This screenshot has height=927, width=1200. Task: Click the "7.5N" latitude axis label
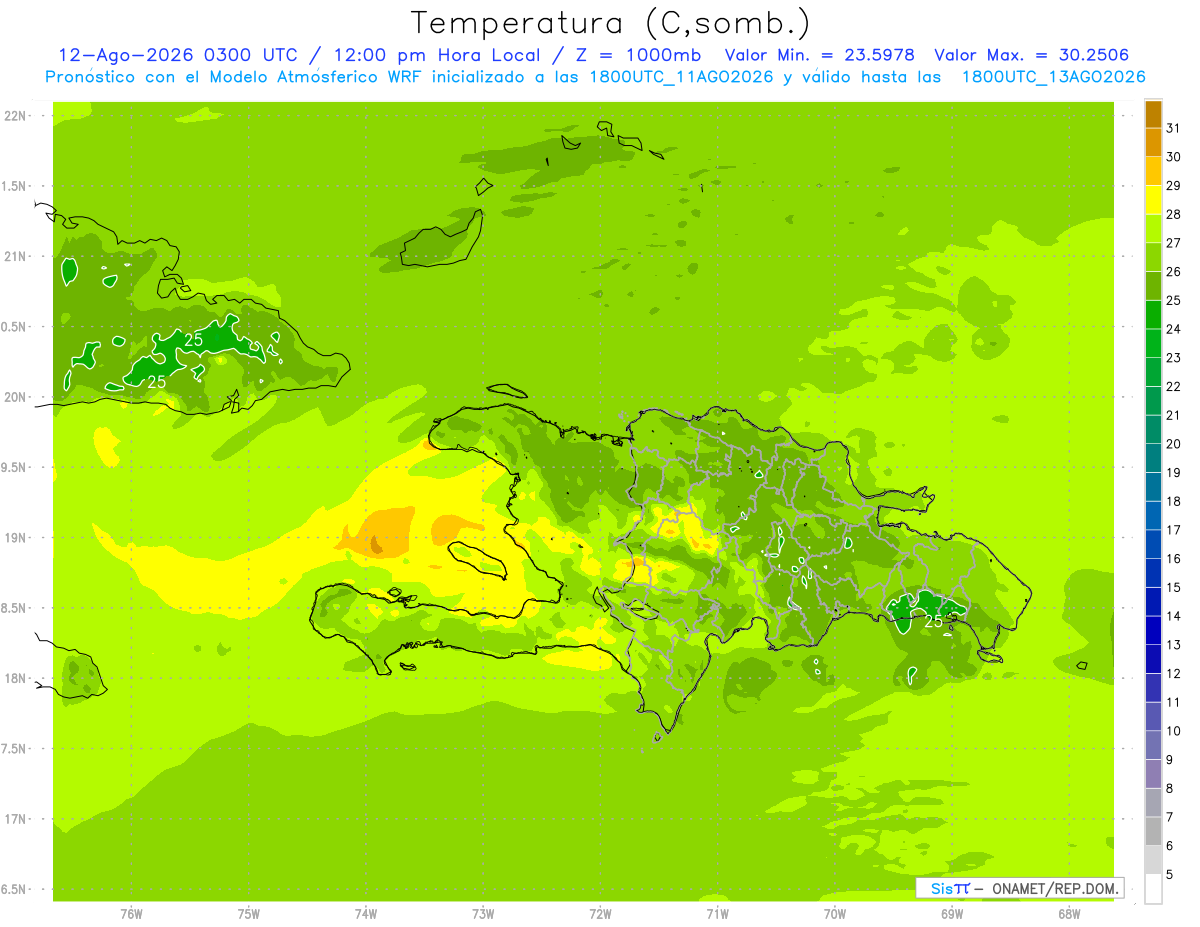pos(15,748)
